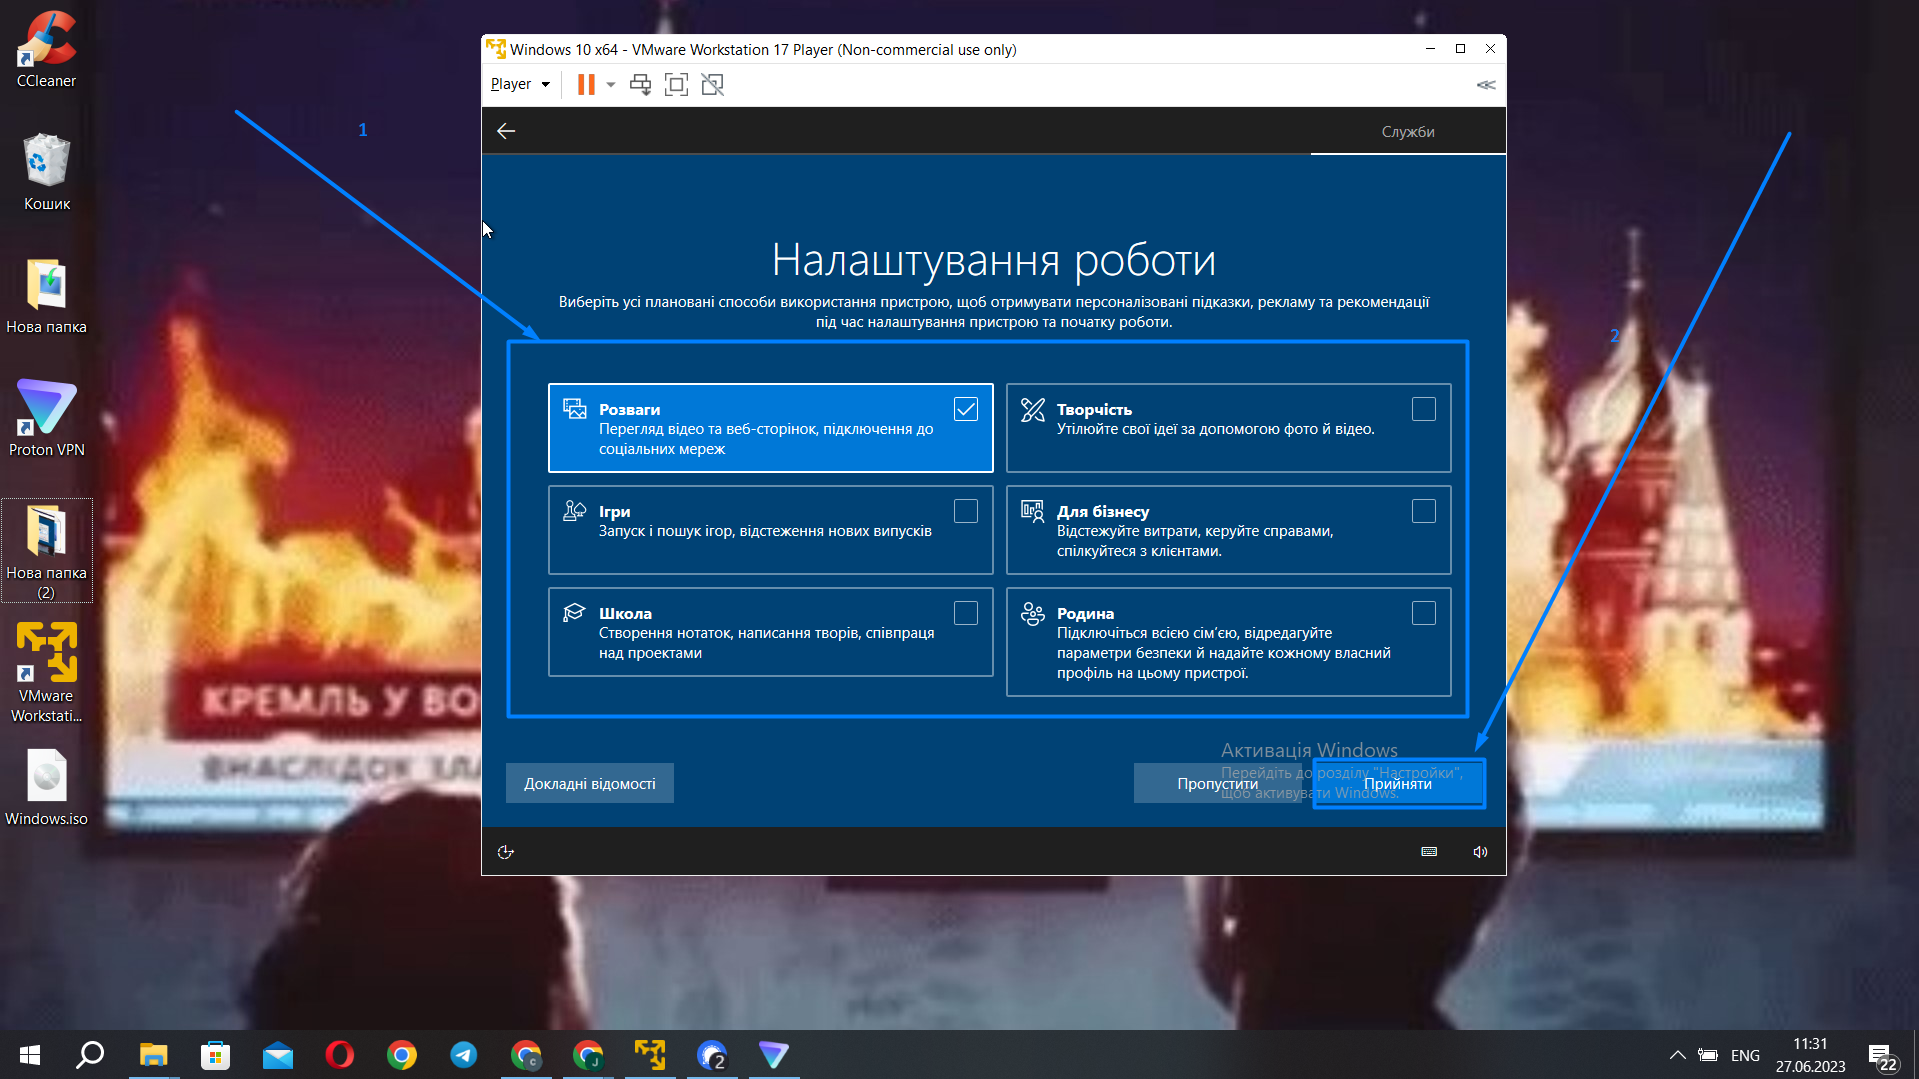
Task: Click the Школа graduation cap icon
Action: [574, 613]
